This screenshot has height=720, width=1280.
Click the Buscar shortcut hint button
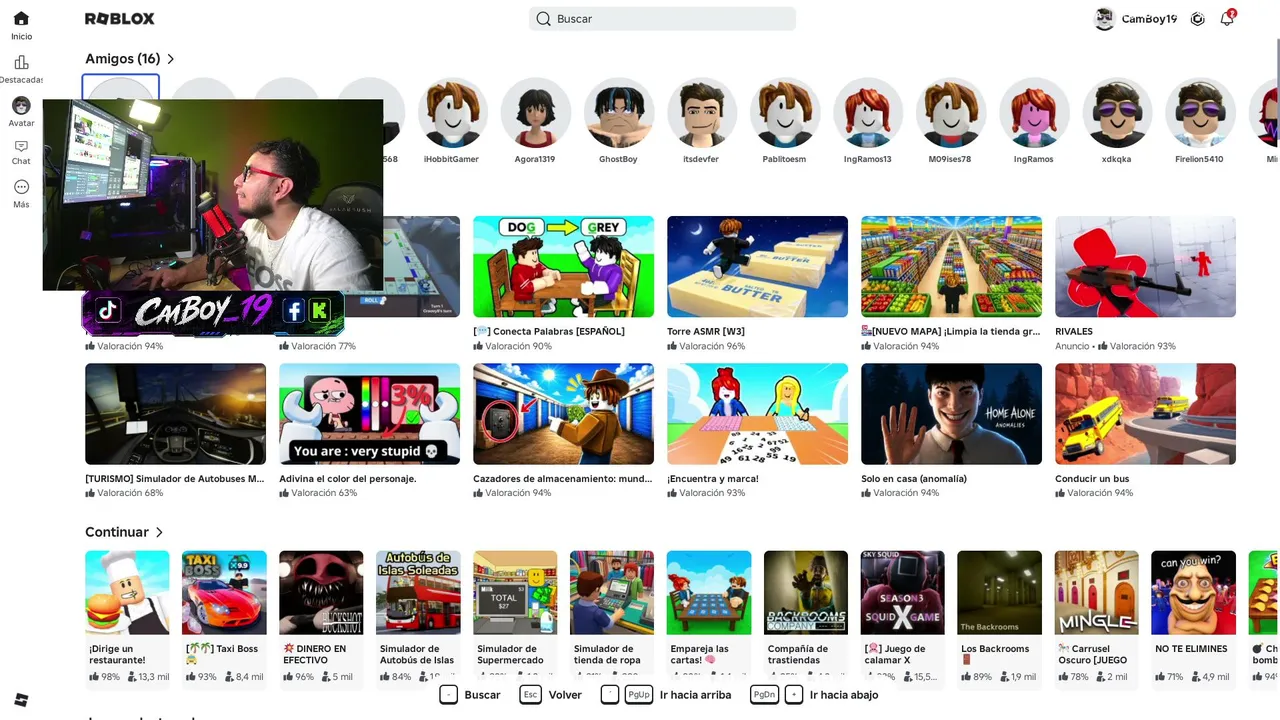(x=470, y=695)
